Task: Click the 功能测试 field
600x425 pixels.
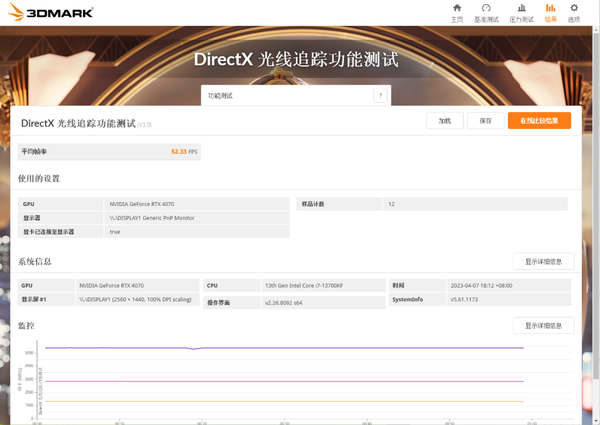Action: pyautogui.click(x=285, y=96)
